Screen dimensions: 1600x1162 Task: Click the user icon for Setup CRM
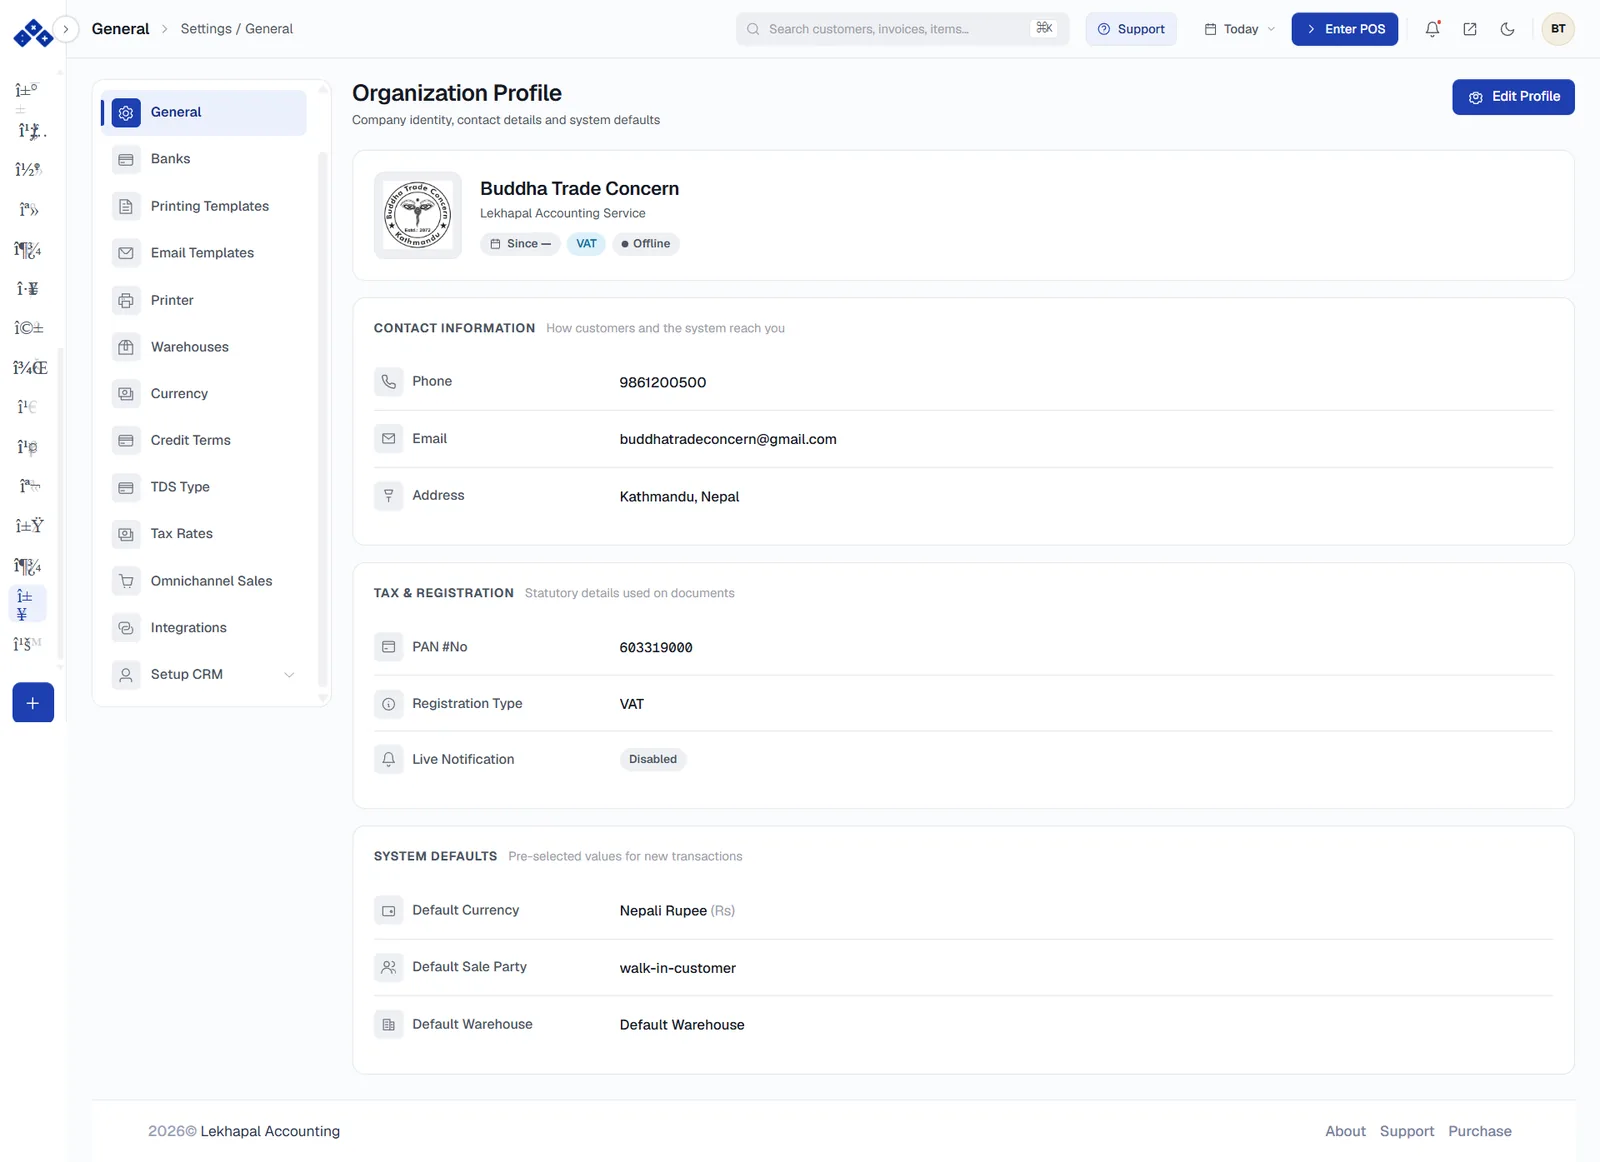pyautogui.click(x=126, y=675)
